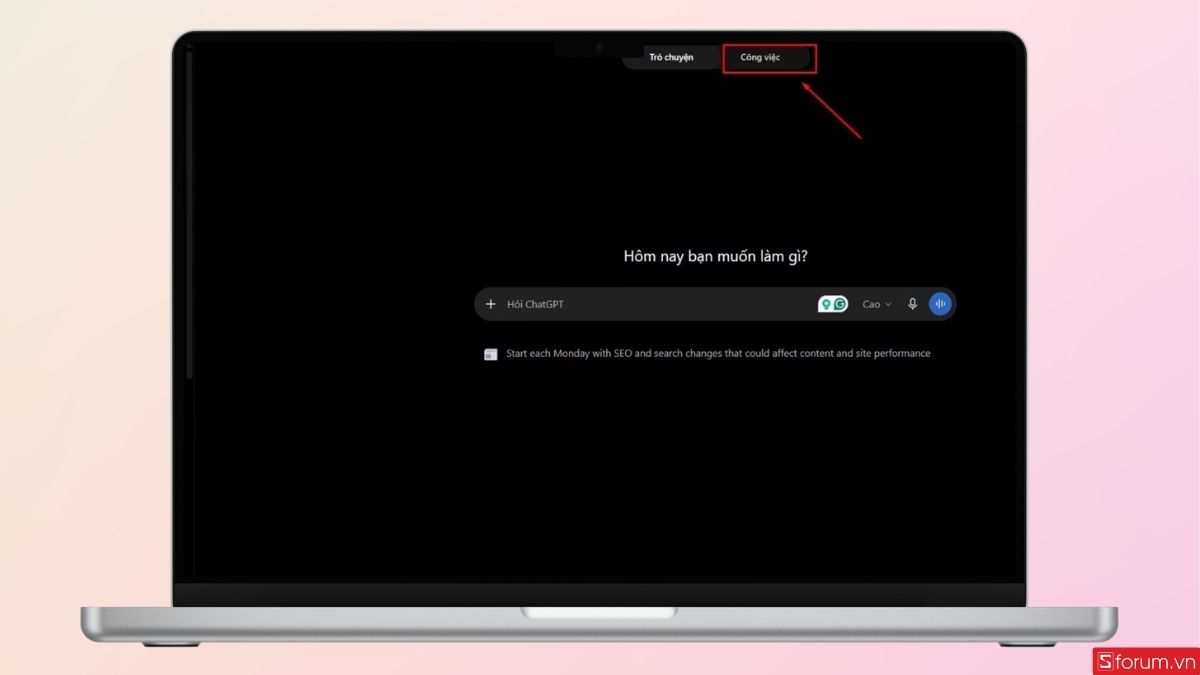Click the calendar icon beside SEO suggestion

tap(491, 354)
